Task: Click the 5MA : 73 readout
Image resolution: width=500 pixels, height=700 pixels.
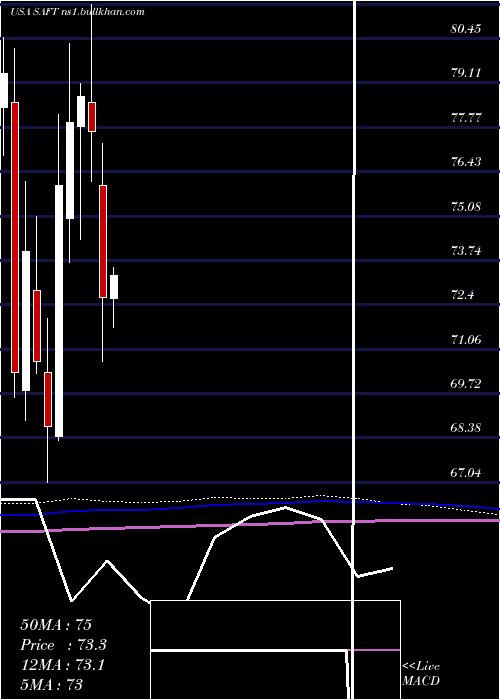Action: 51,684
